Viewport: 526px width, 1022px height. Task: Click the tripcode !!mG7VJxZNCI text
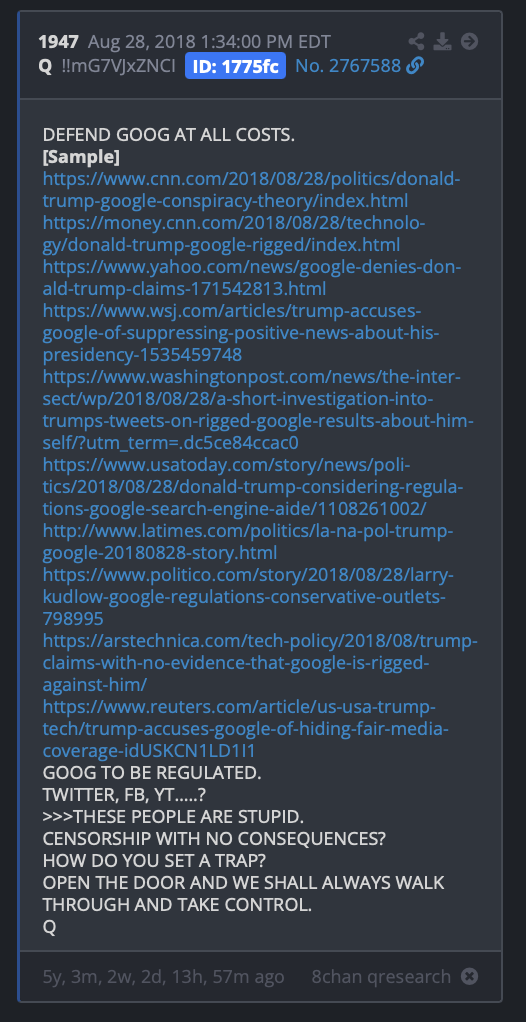coord(119,66)
